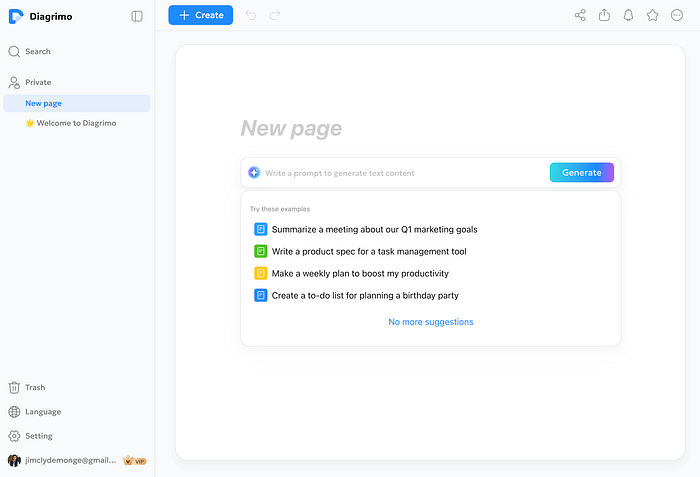Viewport: 700px width, 477px height.
Task: Favorite the page with star icon
Action: pos(653,15)
